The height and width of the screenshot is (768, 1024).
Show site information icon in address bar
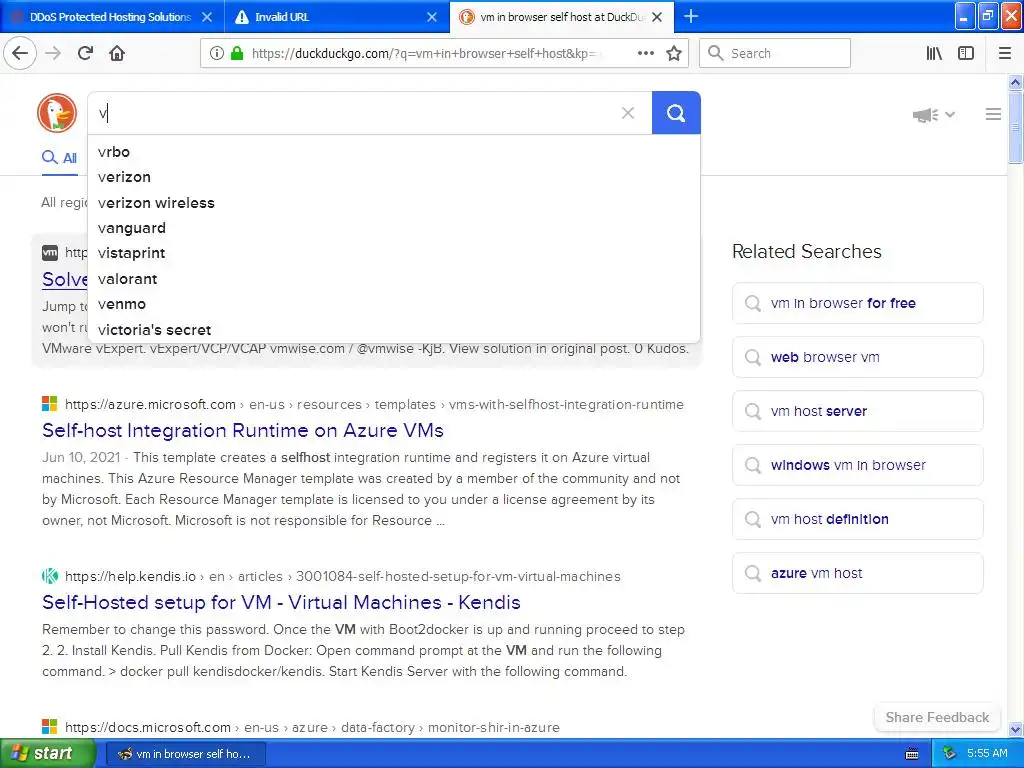(216, 53)
